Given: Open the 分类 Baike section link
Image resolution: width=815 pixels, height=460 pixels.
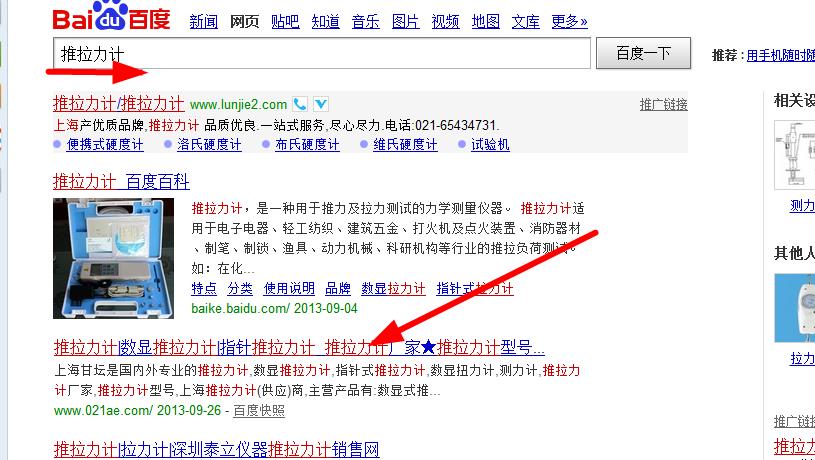Looking at the screenshot, I should pyautogui.click(x=240, y=288).
